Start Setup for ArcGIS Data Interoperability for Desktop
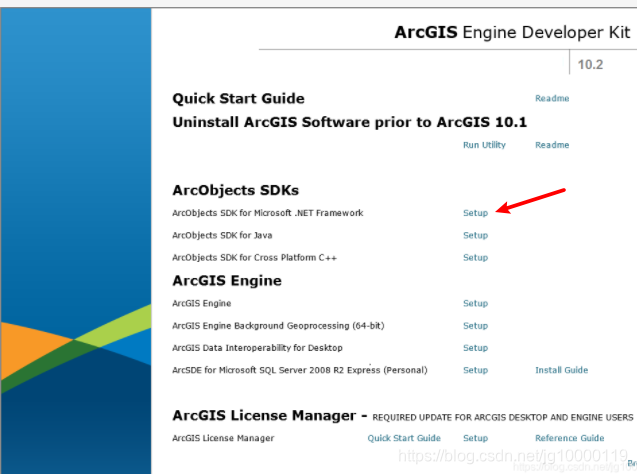This screenshot has height=474, width=637. point(475,348)
